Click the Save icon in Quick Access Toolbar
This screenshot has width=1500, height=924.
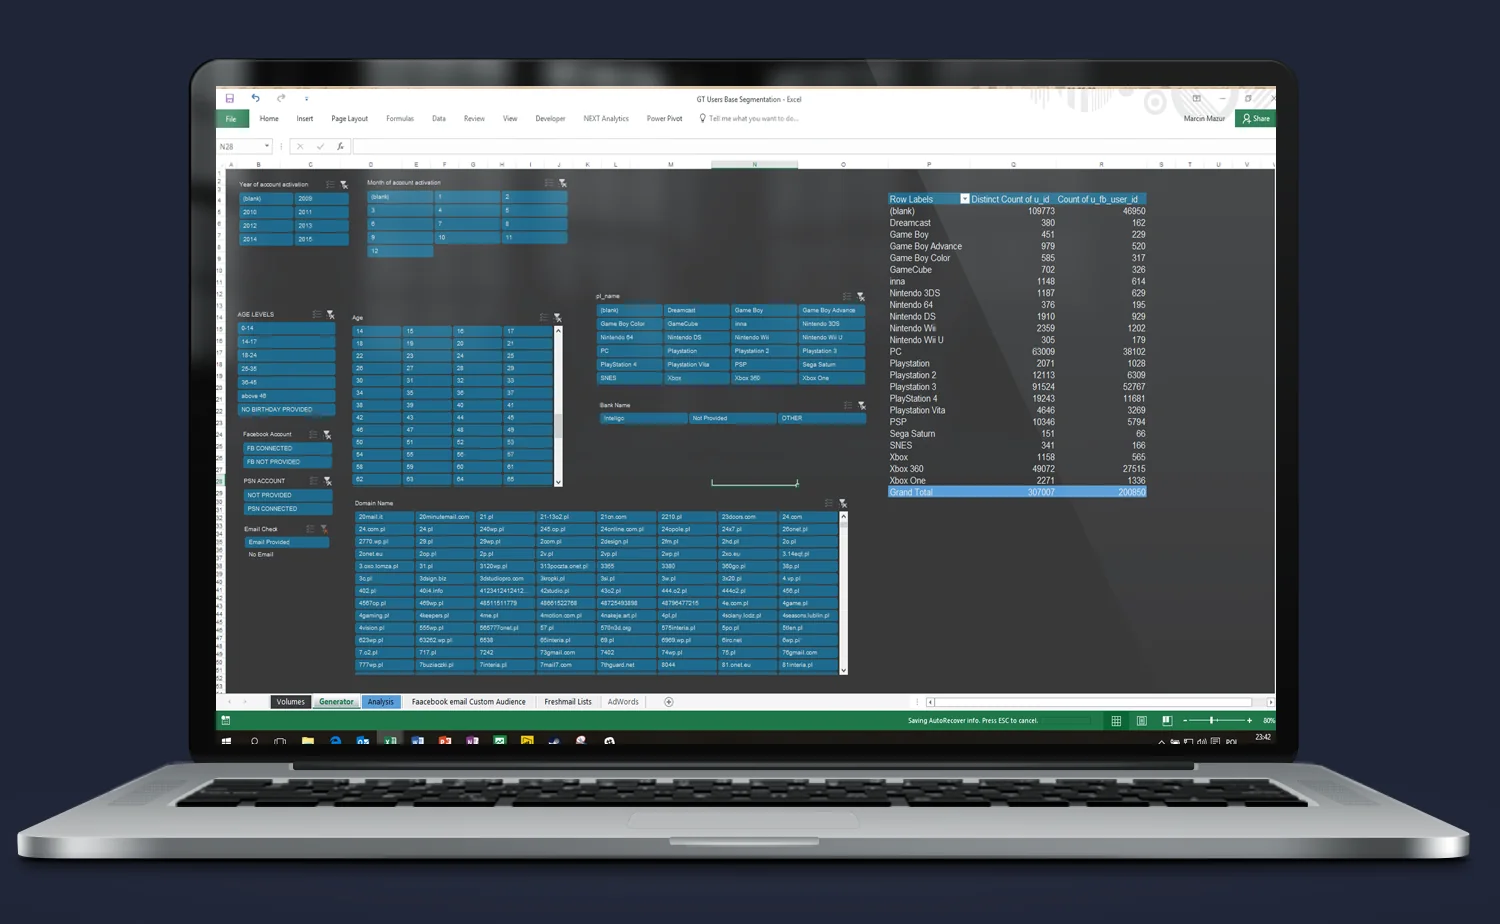tap(229, 98)
